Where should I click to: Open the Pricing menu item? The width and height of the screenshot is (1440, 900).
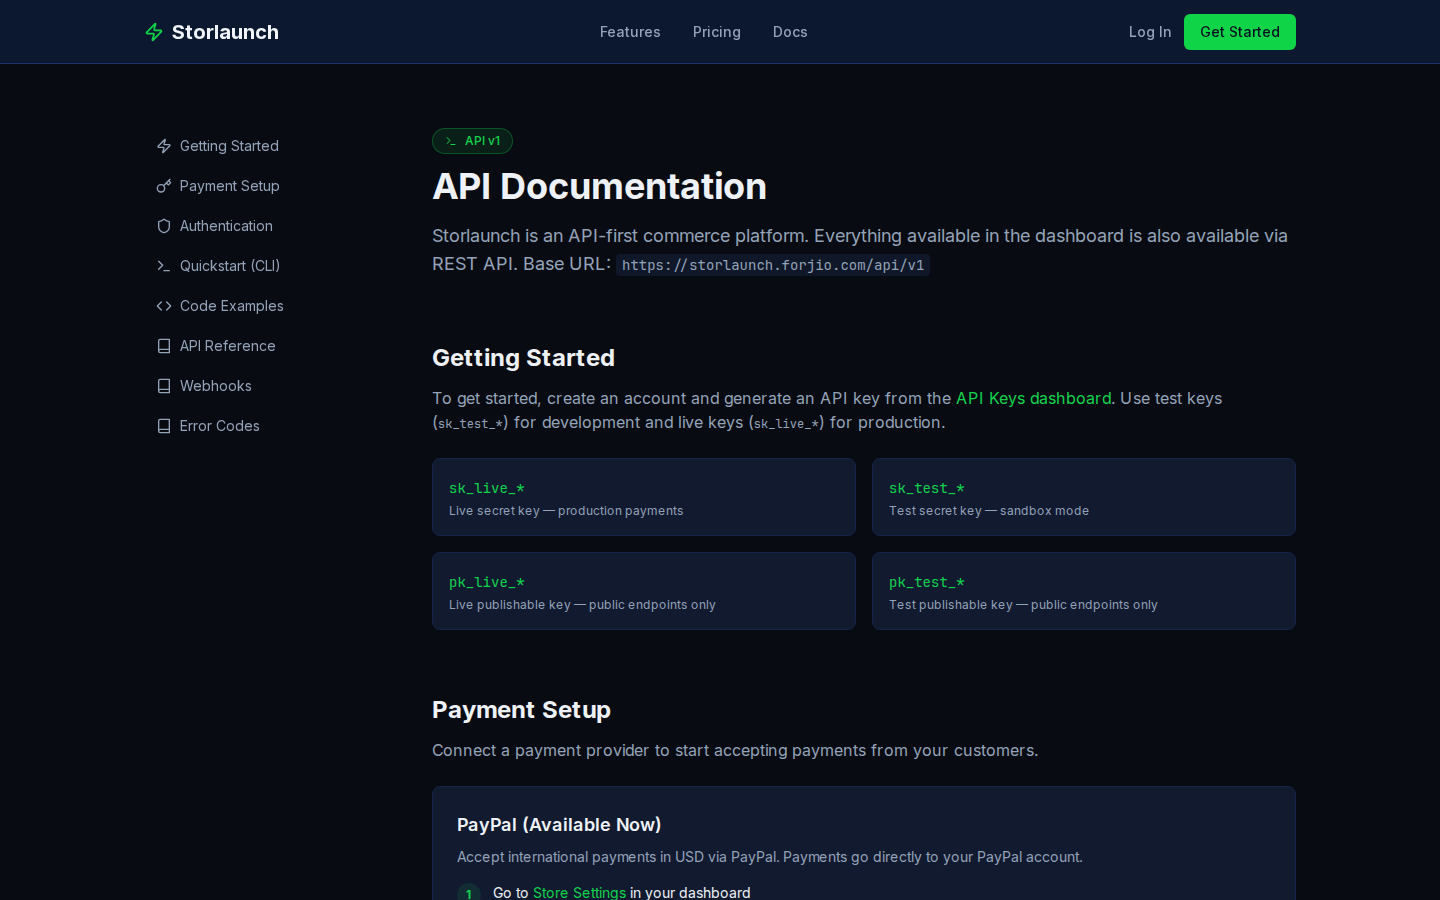click(716, 32)
